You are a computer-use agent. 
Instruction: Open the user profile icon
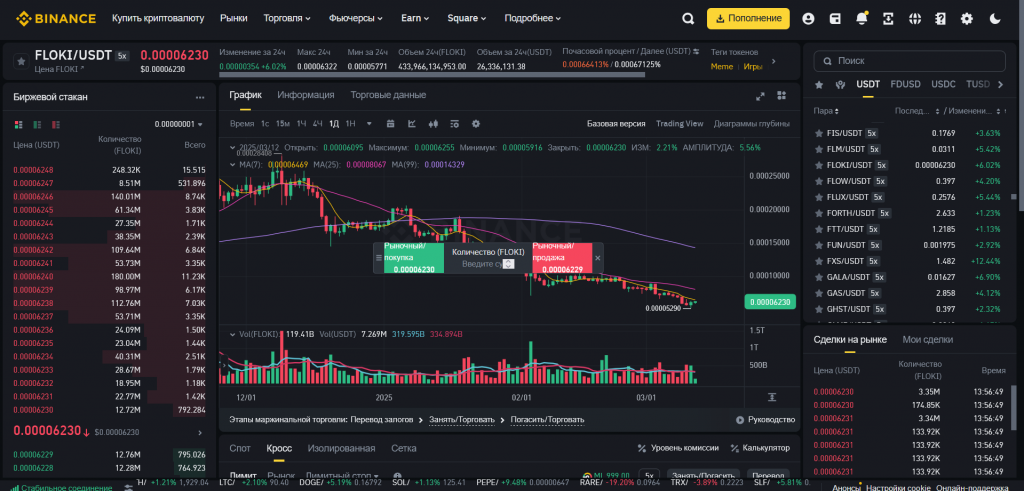pyautogui.click(x=808, y=19)
